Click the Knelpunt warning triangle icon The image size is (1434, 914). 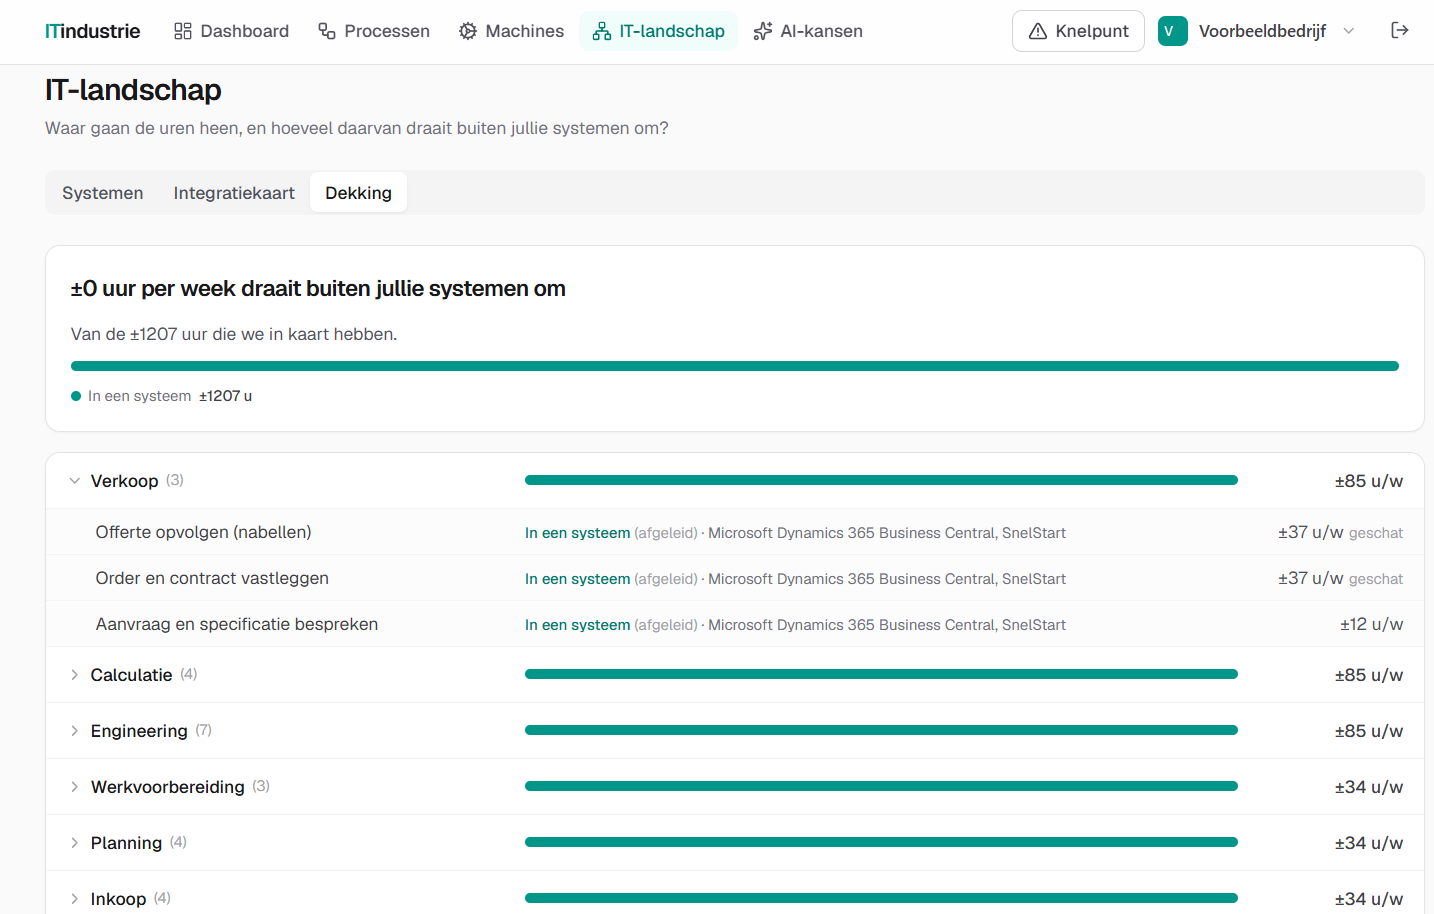coord(1038,31)
